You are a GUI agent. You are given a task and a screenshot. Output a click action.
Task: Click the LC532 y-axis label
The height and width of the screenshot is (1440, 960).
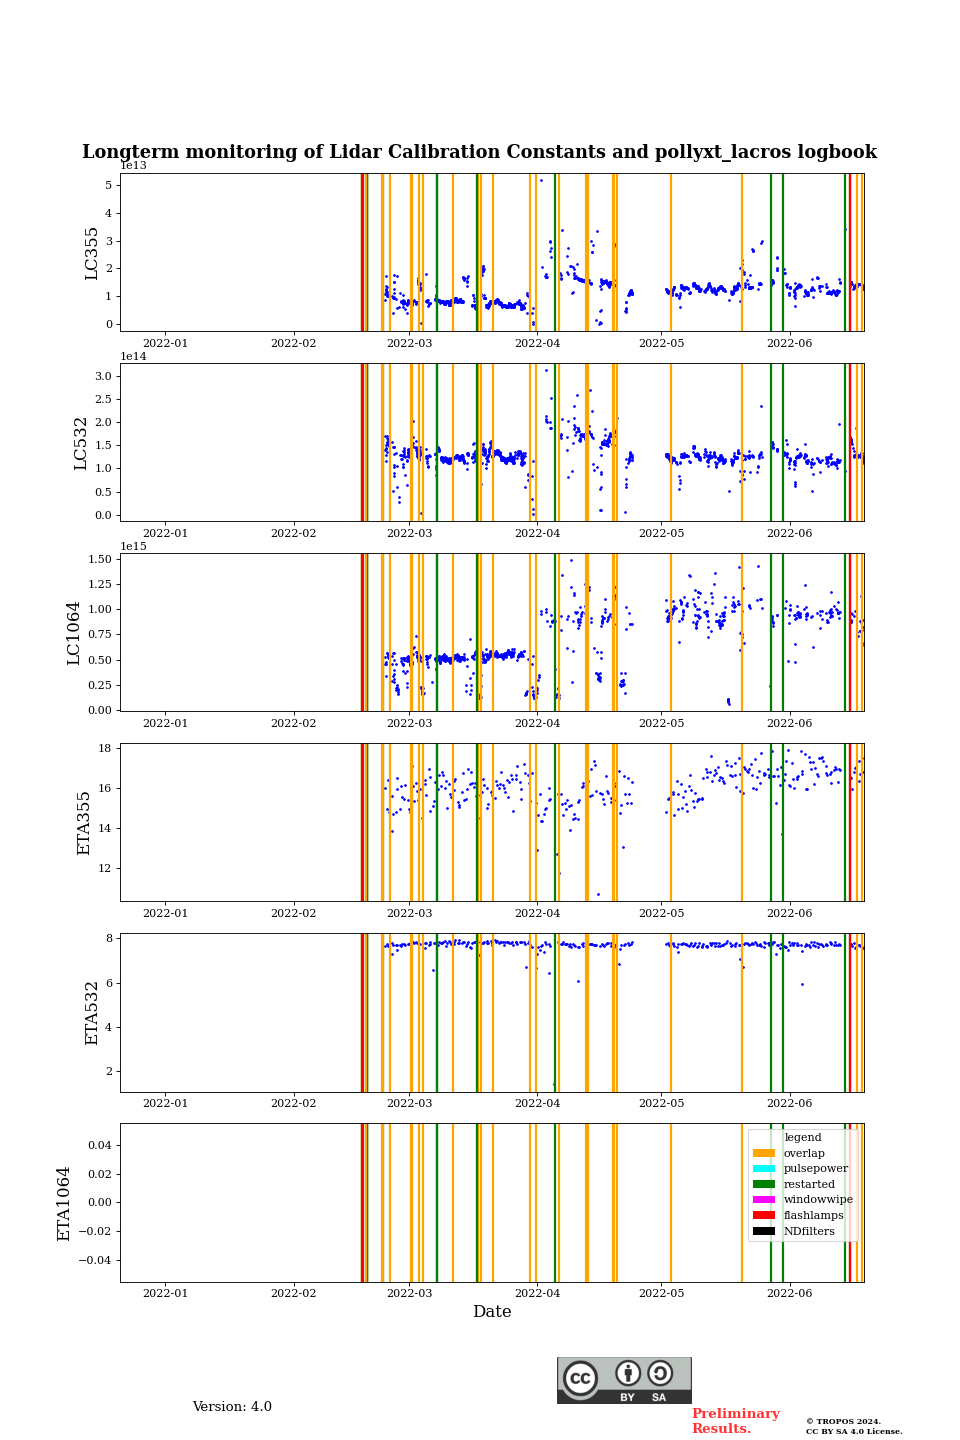click(81, 443)
